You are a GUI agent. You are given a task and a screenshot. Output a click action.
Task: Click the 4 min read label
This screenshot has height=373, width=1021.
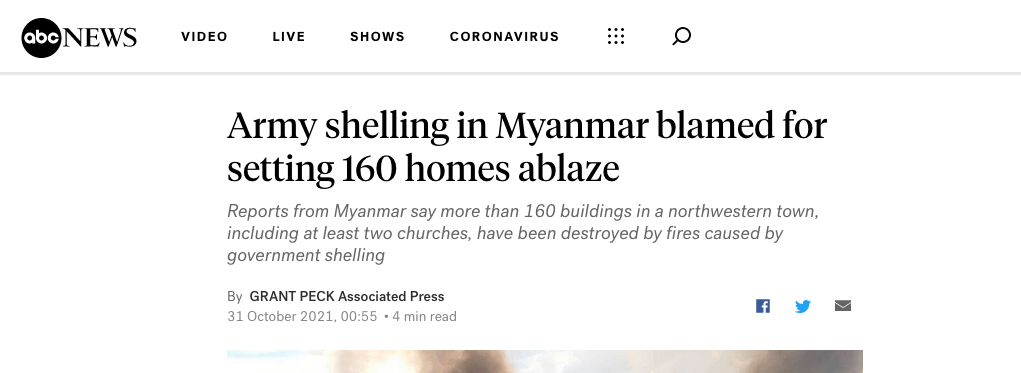425,317
